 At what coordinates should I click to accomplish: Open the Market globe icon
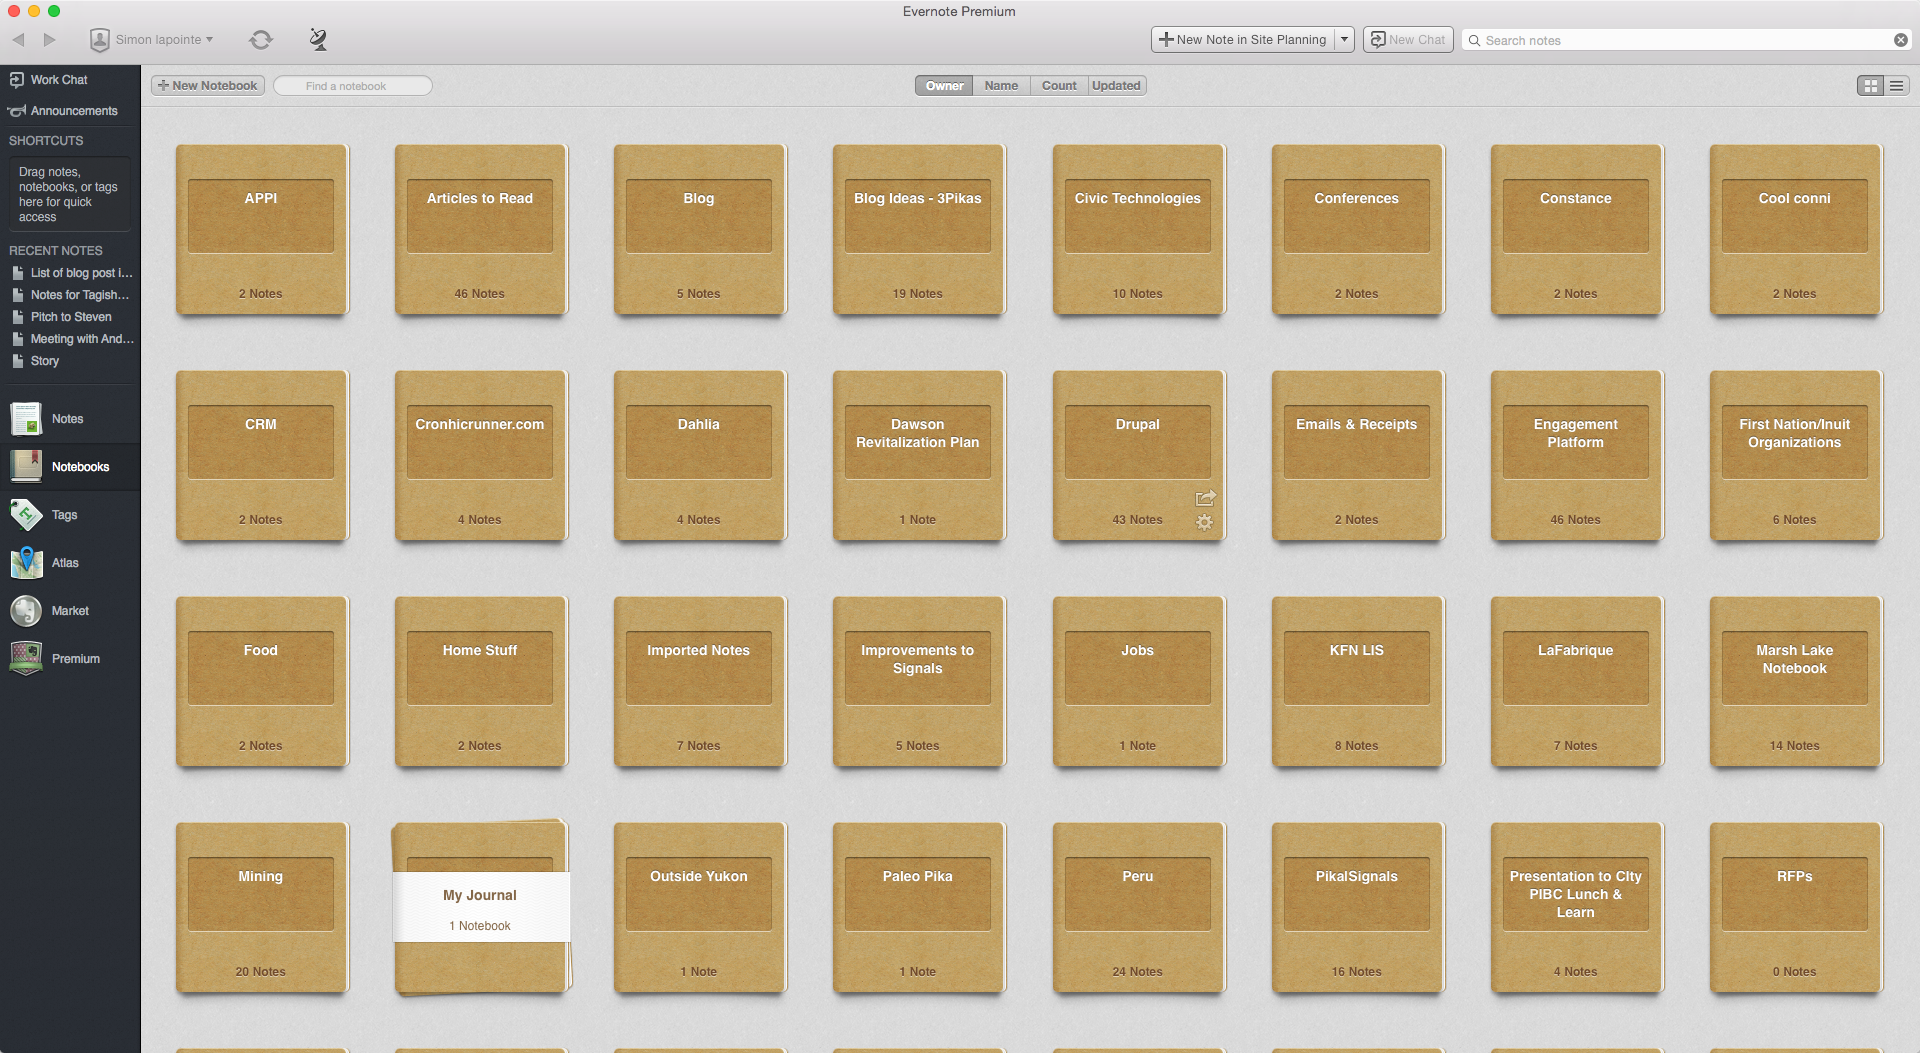click(26, 611)
